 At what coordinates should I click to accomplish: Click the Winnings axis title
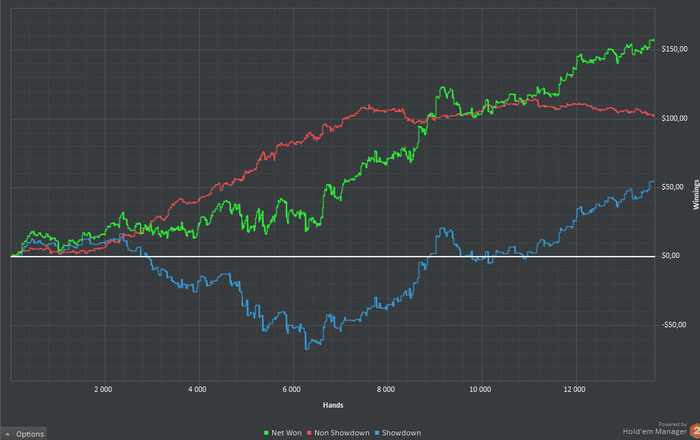point(696,195)
